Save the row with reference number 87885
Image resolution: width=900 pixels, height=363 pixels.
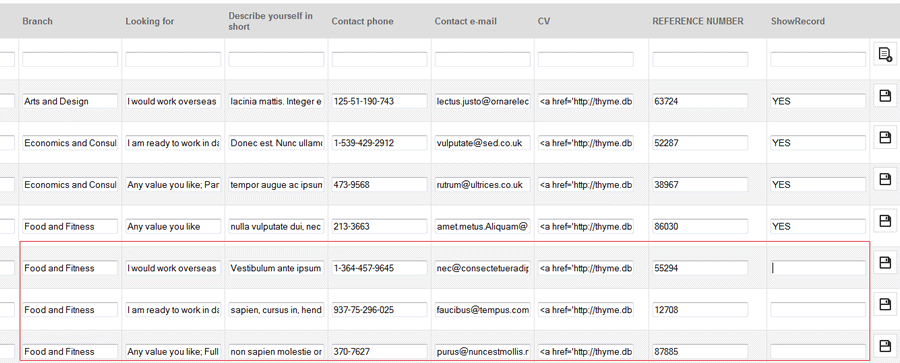tap(885, 346)
